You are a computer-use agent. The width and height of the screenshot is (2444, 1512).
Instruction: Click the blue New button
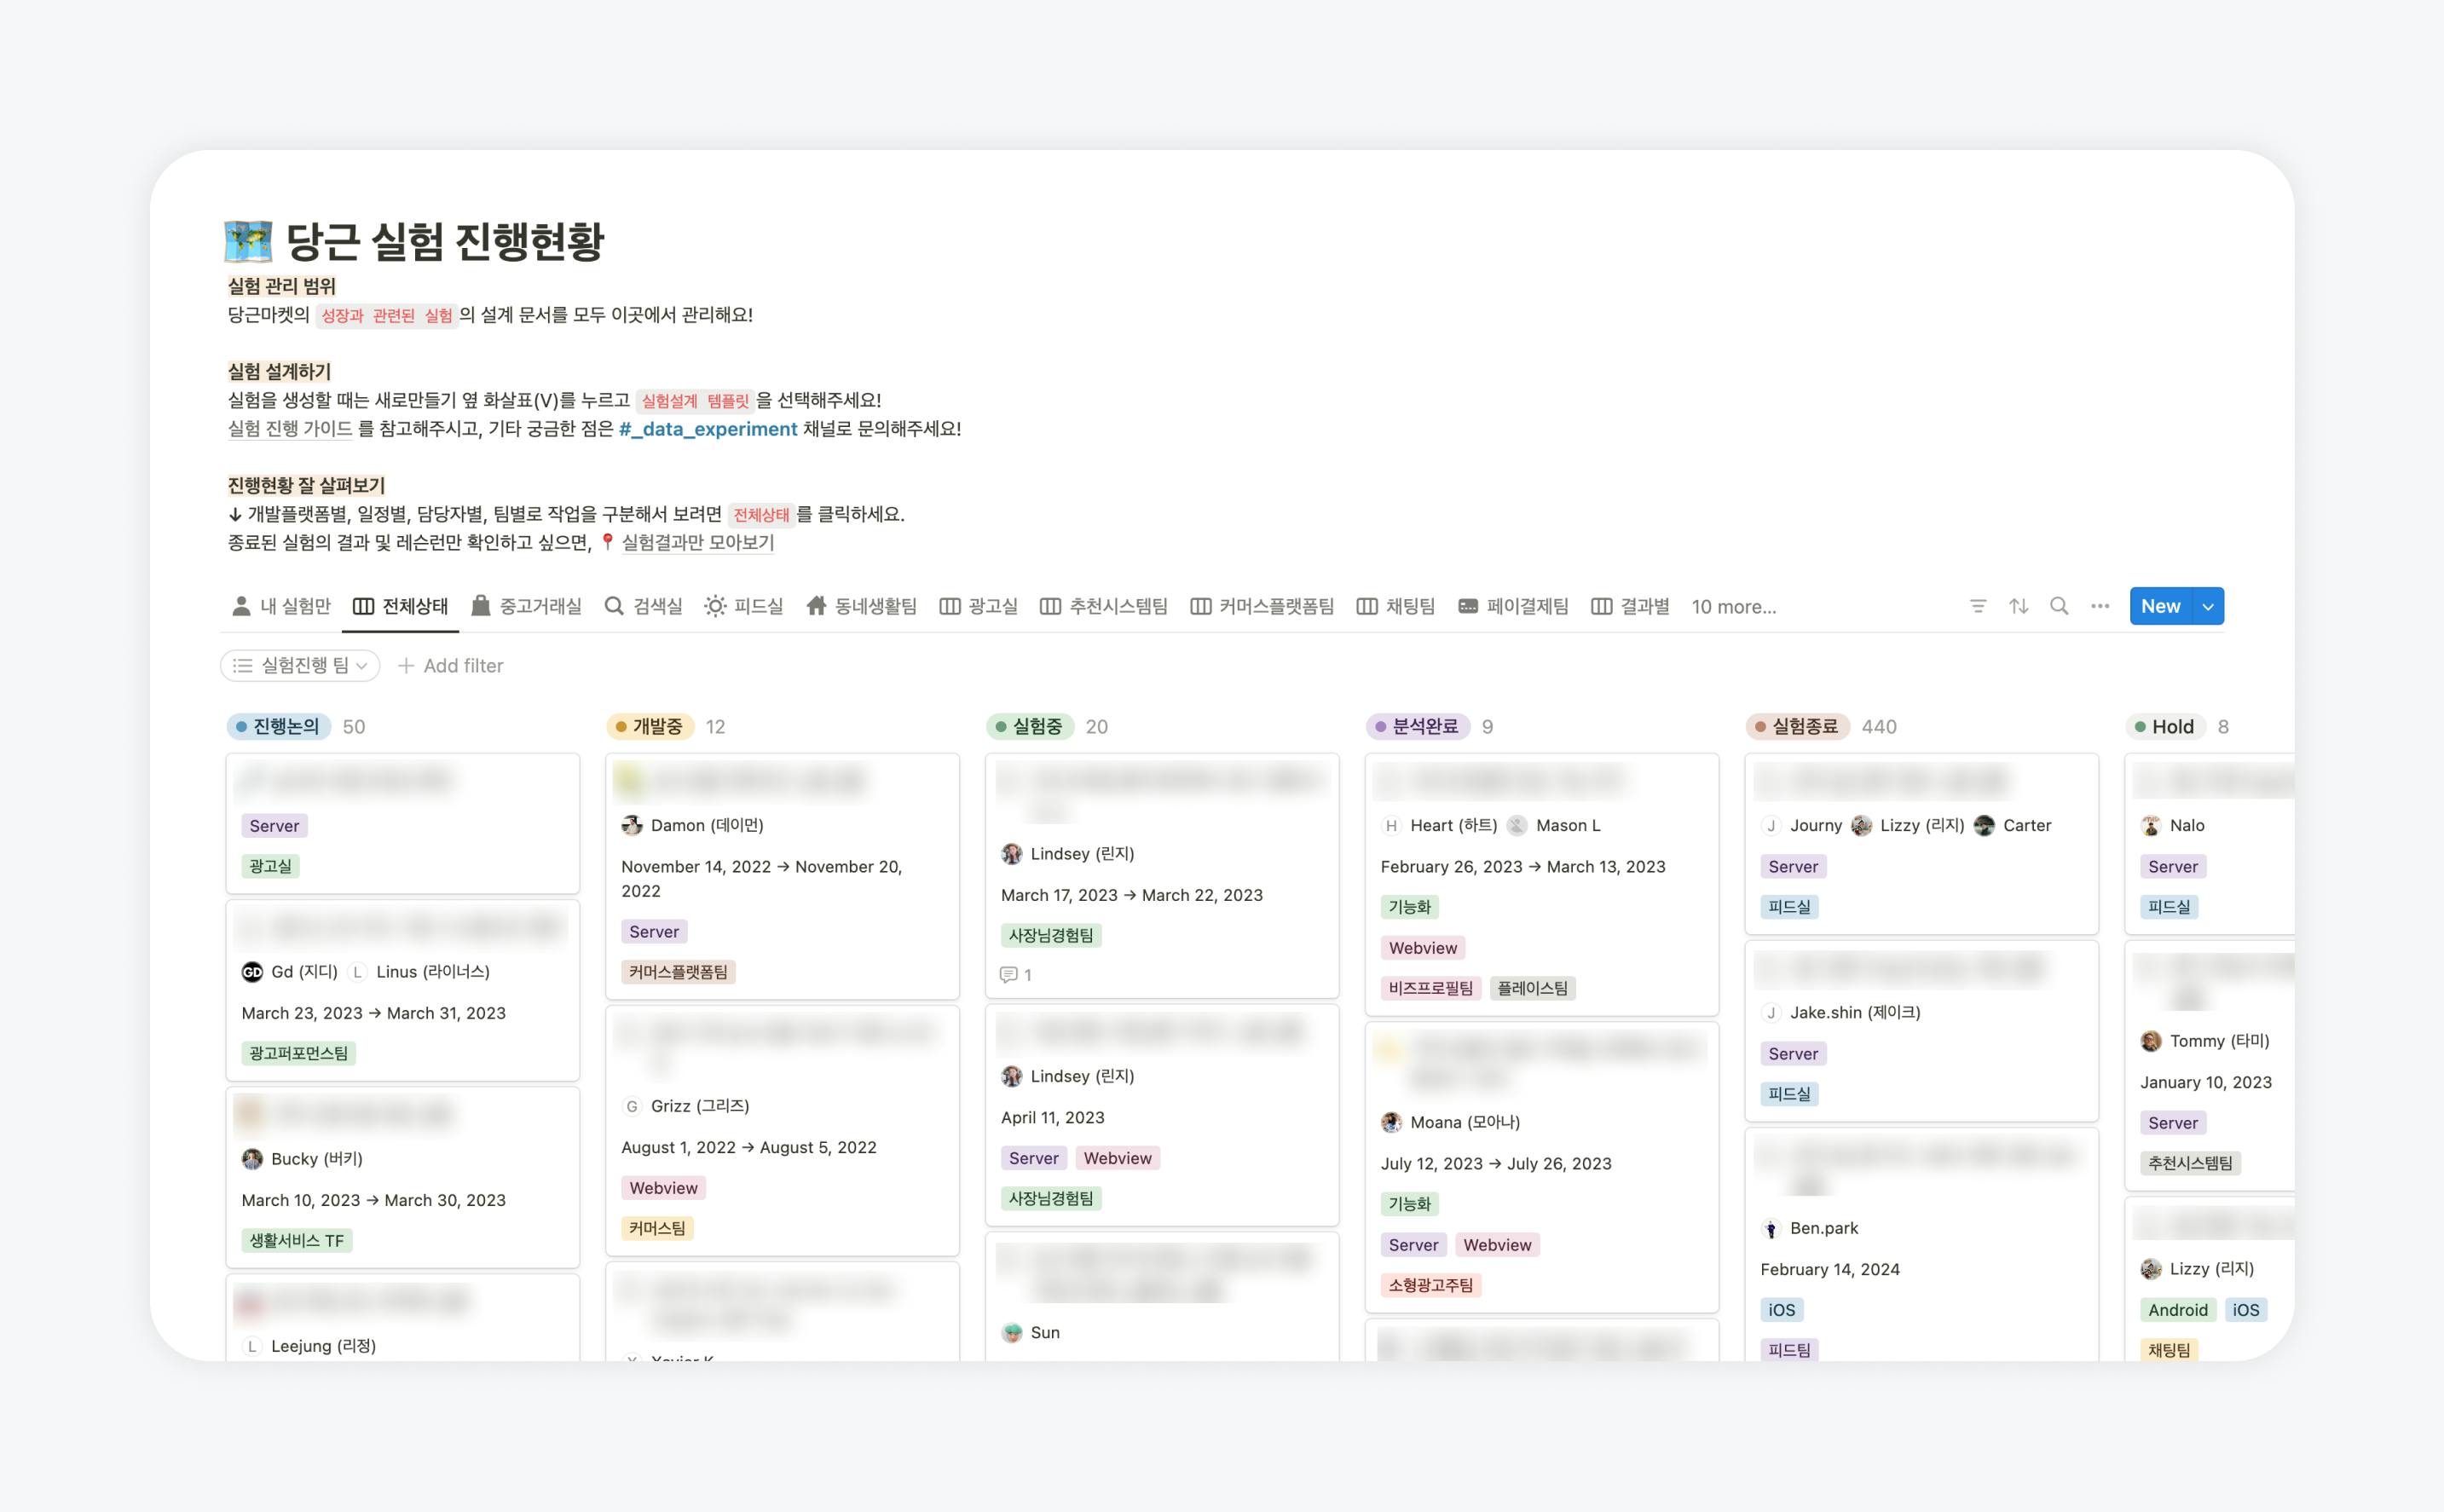click(x=2160, y=606)
